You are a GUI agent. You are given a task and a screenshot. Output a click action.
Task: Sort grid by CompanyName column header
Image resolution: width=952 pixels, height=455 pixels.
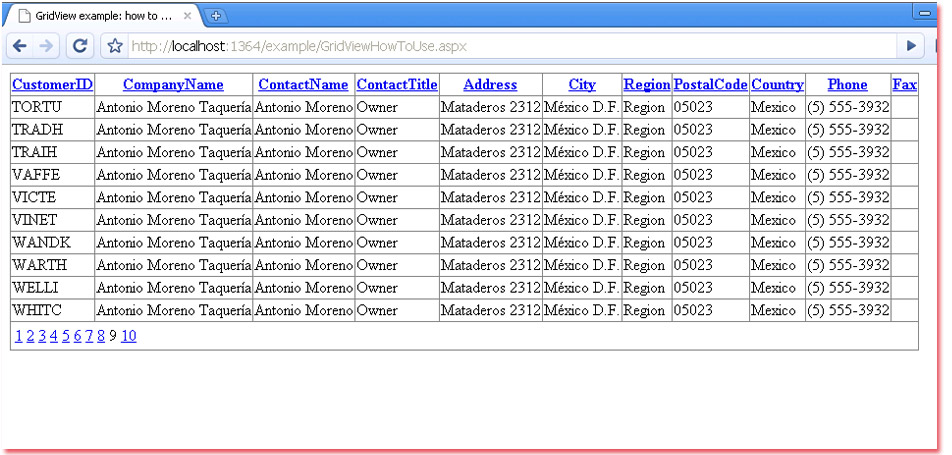(x=173, y=85)
